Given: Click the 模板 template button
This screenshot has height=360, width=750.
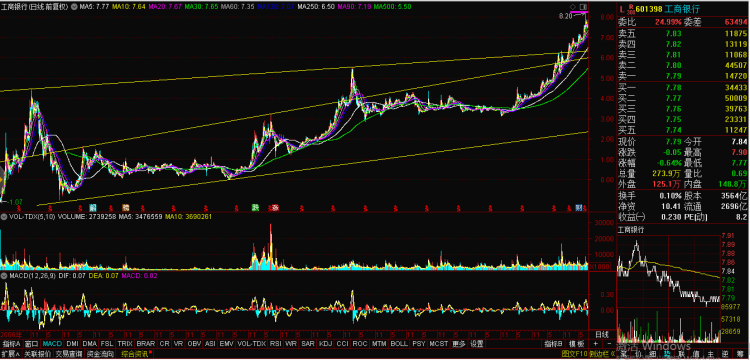Looking at the screenshot, I should click(576, 344).
